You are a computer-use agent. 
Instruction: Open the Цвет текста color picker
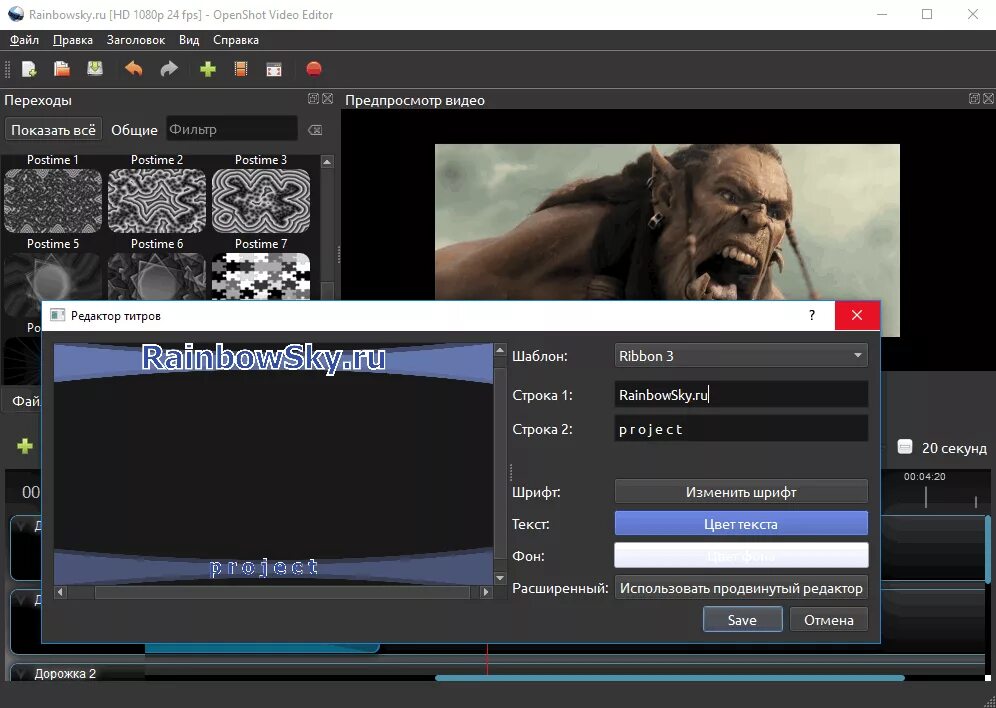pyautogui.click(x=741, y=524)
